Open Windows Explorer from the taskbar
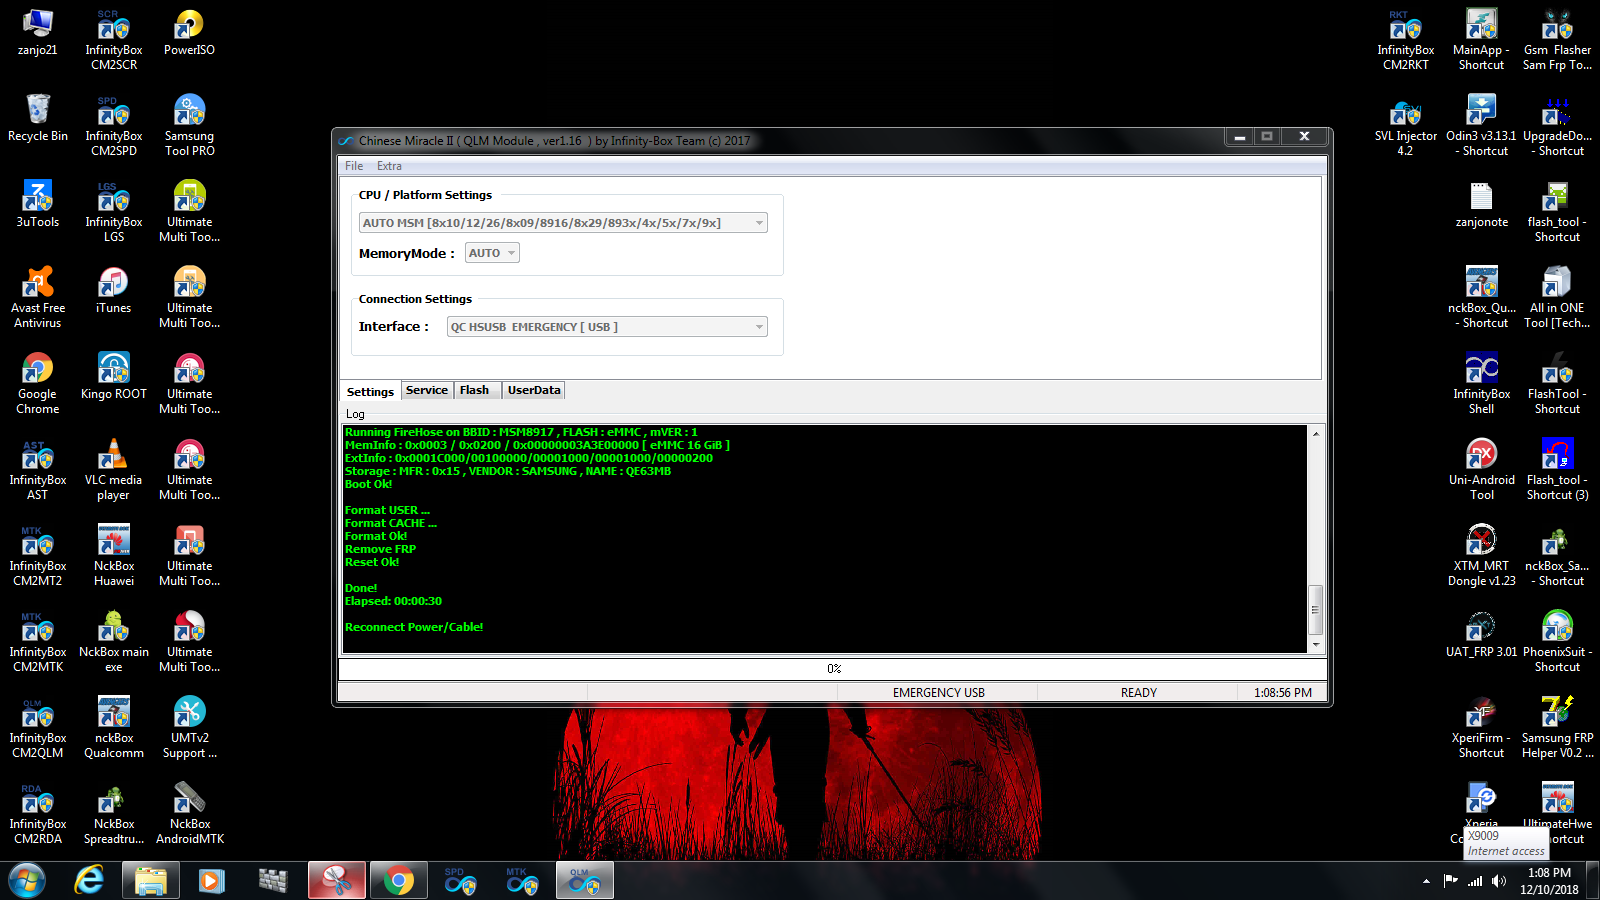1600x900 pixels. click(x=151, y=881)
